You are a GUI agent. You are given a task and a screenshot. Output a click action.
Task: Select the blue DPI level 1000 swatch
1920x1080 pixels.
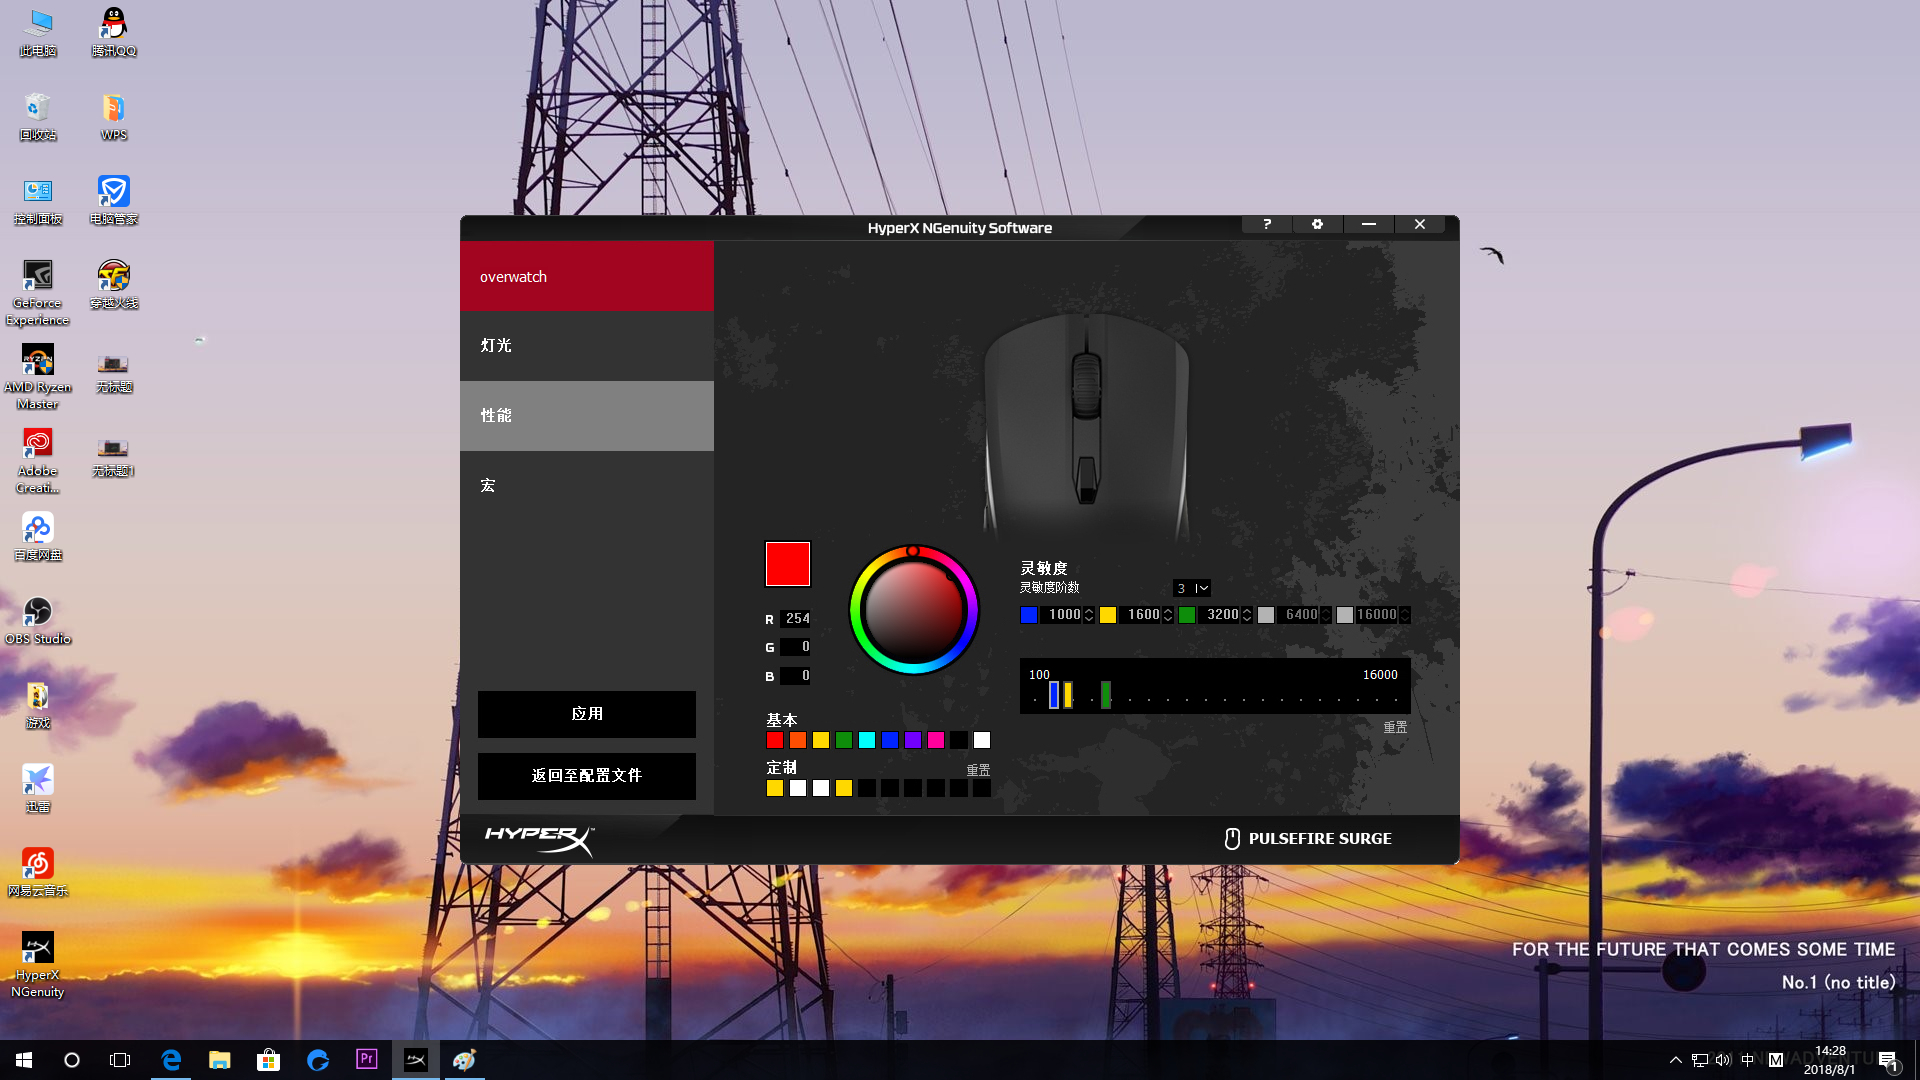click(1029, 615)
